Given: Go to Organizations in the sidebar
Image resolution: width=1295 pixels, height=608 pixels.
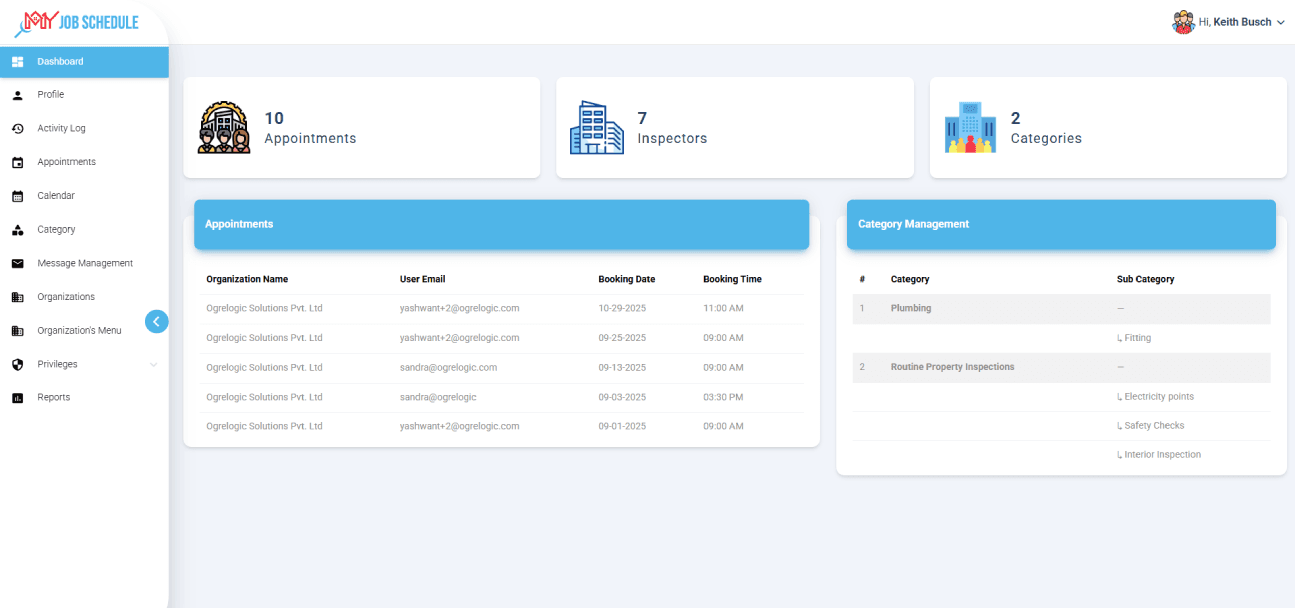Looking at the screenshot, I should [66, 297].
